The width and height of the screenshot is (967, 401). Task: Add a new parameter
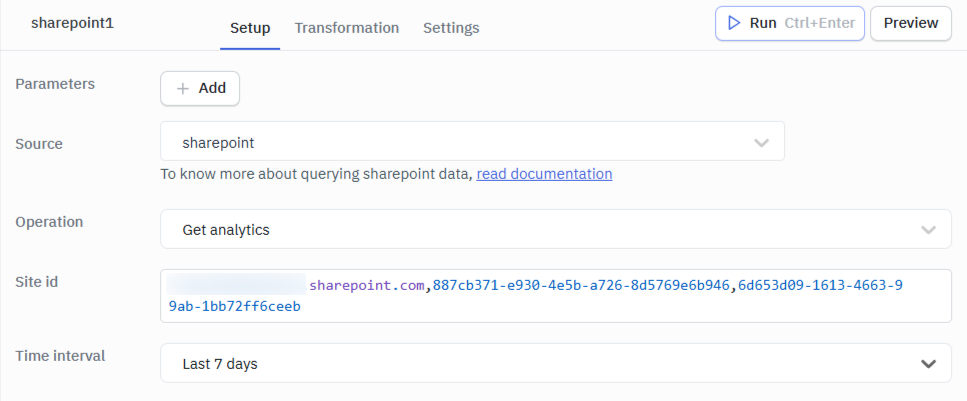[x=200, y=88]
